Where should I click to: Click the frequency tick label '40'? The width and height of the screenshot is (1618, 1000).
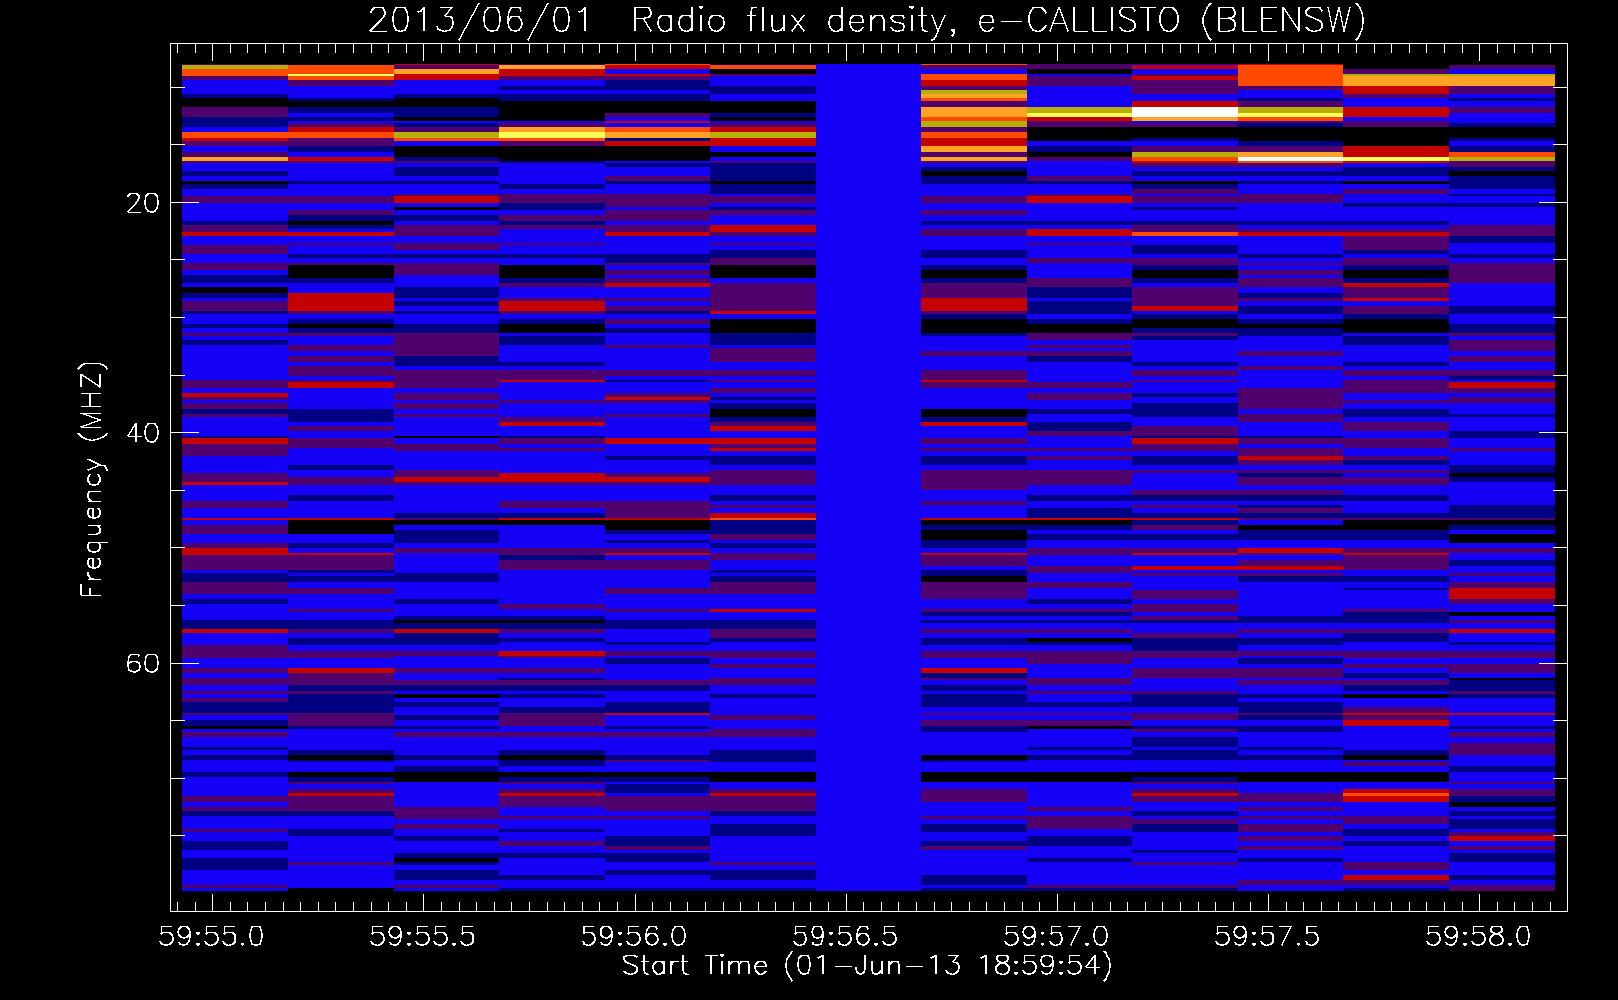[x=142, y=433]
